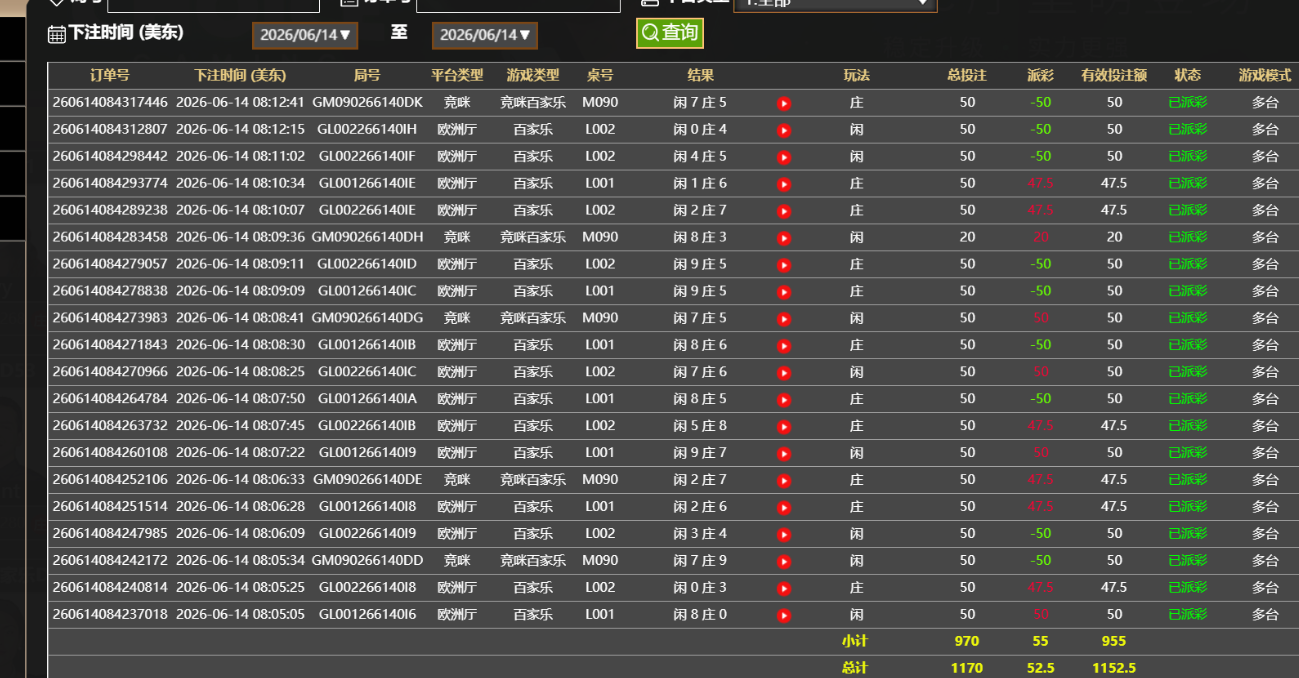
Task: Click the 局号 column header
Action: click(x=367, y=76)
